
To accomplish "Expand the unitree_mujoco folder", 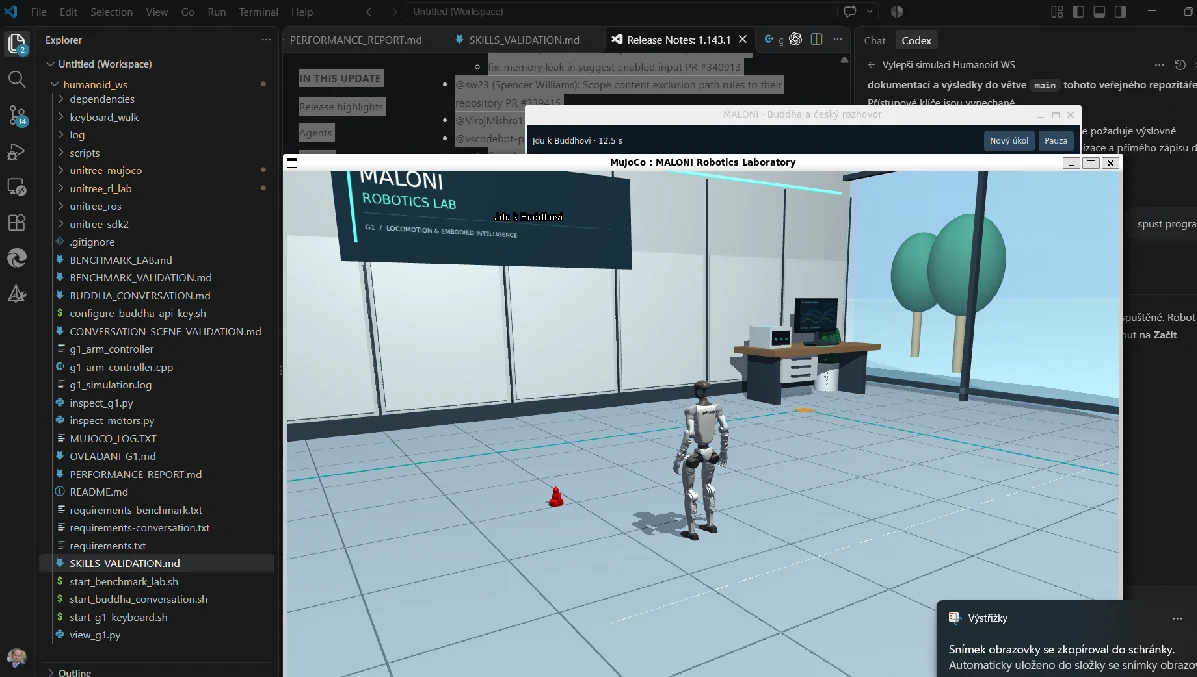I will tap(61, 170).
